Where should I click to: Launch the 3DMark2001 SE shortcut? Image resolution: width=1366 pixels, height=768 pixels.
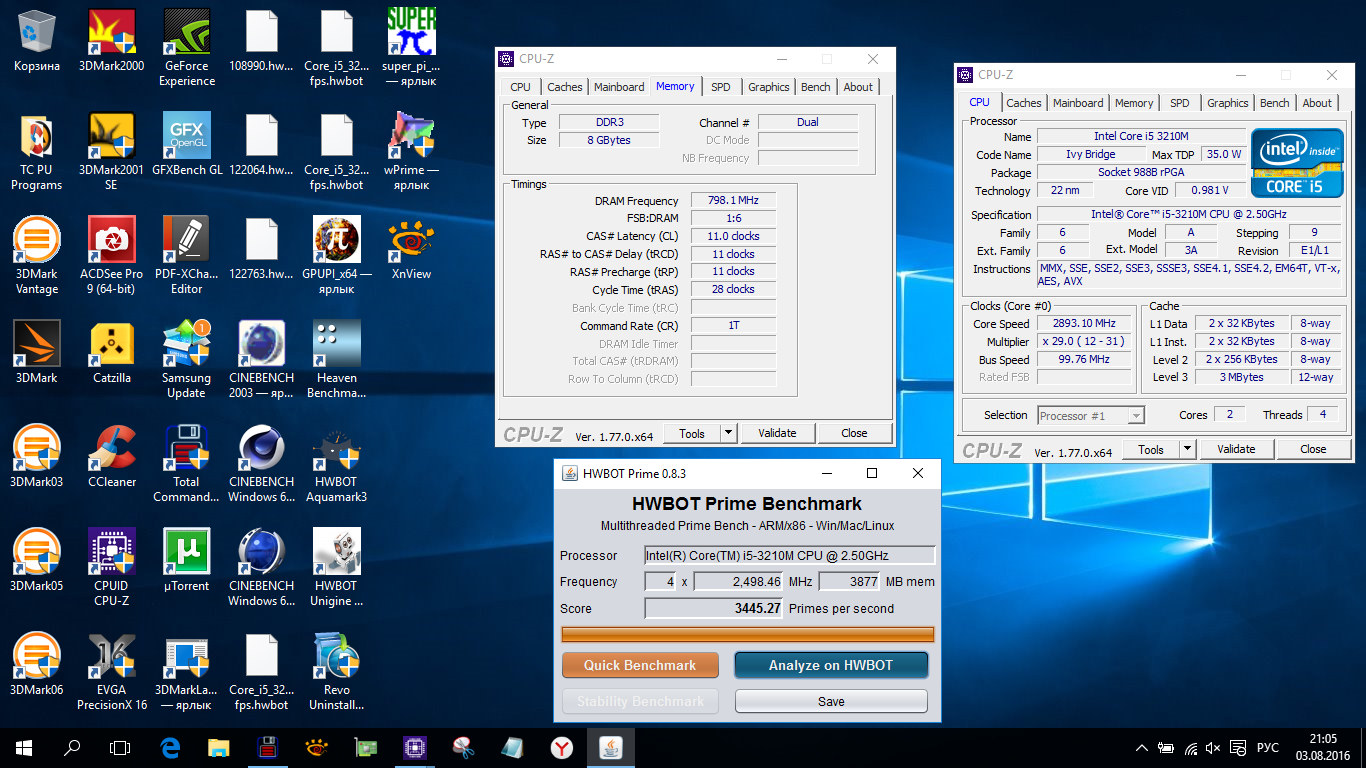point(112,152)
